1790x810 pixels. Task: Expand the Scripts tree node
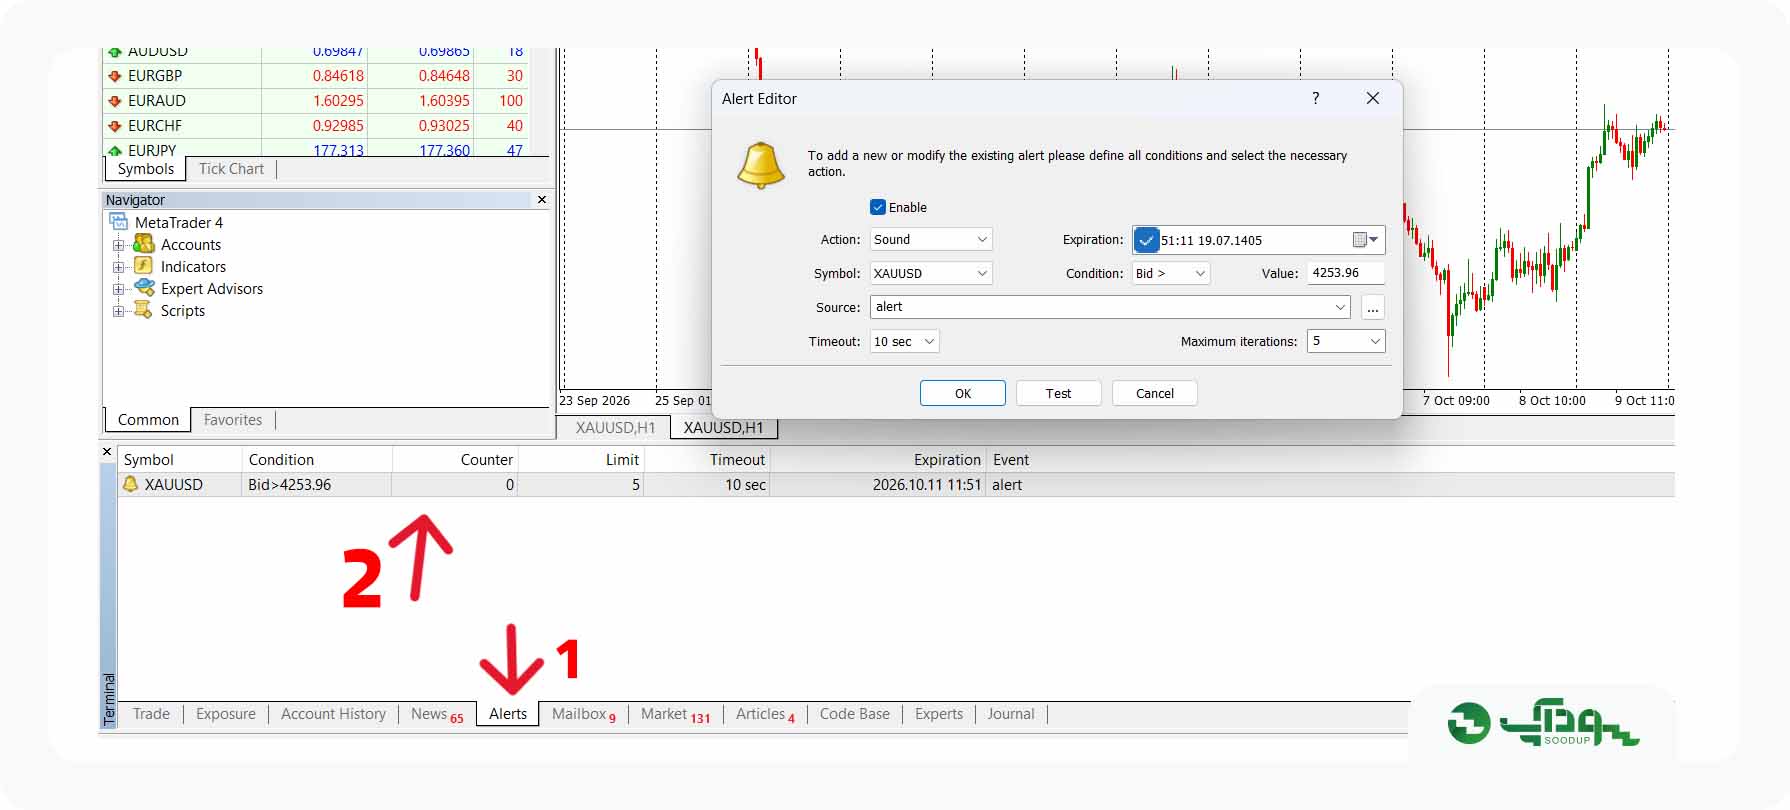point(119,311)
